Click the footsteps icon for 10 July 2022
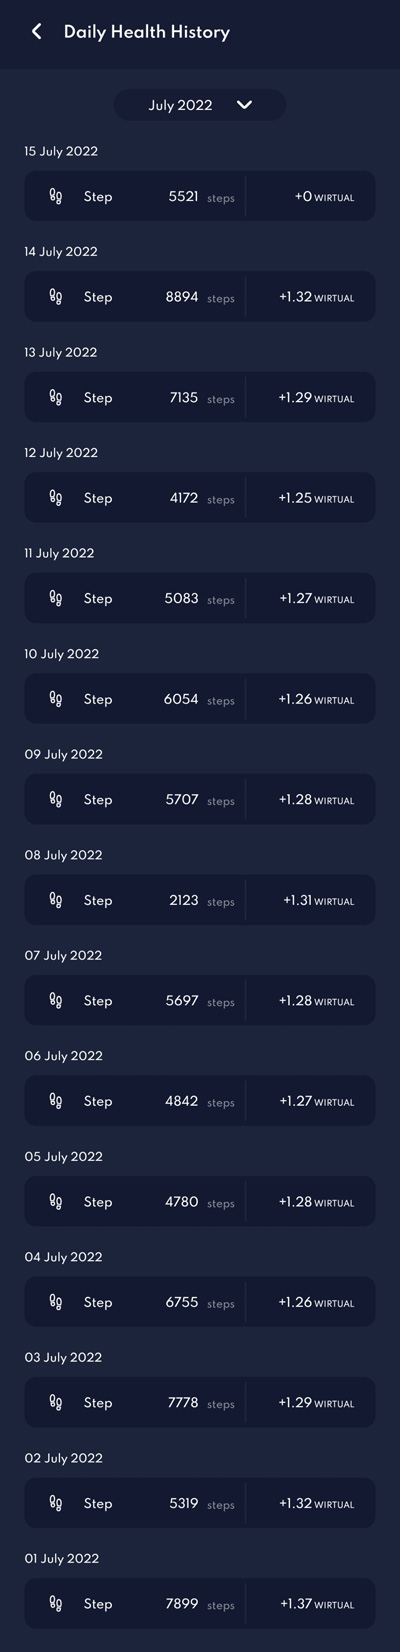The image size is (400, 1652). coord(56,699)
